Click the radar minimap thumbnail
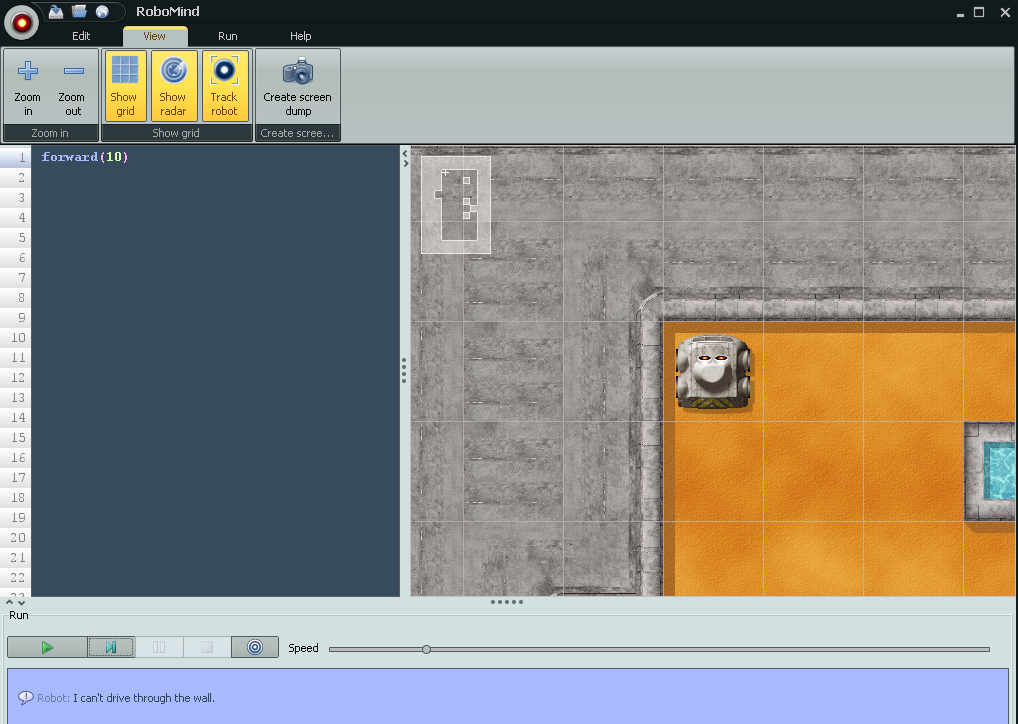Viewport: 1018px width, 724px height. click(456, 205)
